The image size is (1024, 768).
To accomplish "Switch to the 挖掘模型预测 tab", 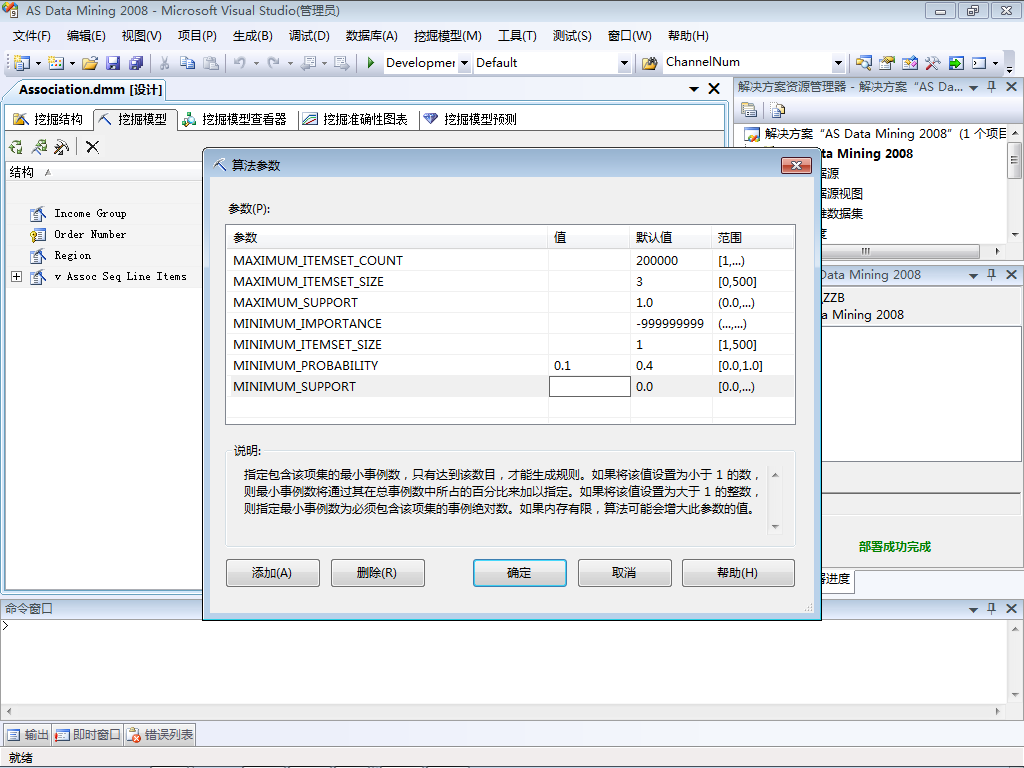I will pyautogui.click(x=470, y=119).
